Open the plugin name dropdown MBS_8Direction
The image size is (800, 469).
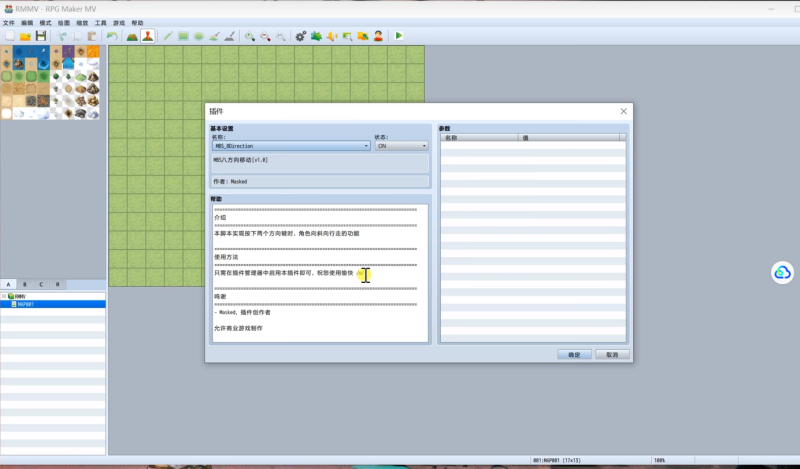click(x=291, y=146)
